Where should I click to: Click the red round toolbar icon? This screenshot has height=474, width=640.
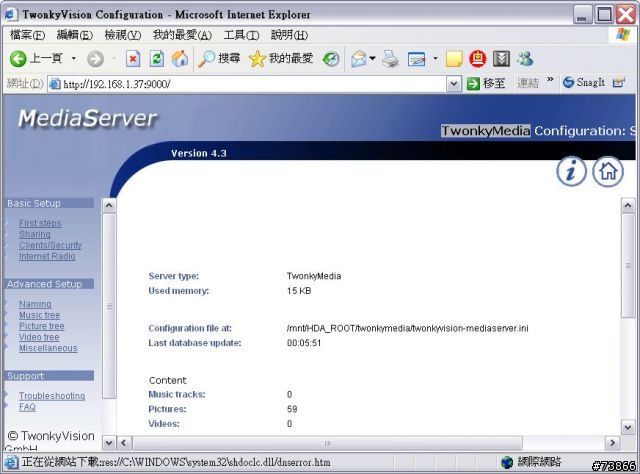[x=478, y=59]
